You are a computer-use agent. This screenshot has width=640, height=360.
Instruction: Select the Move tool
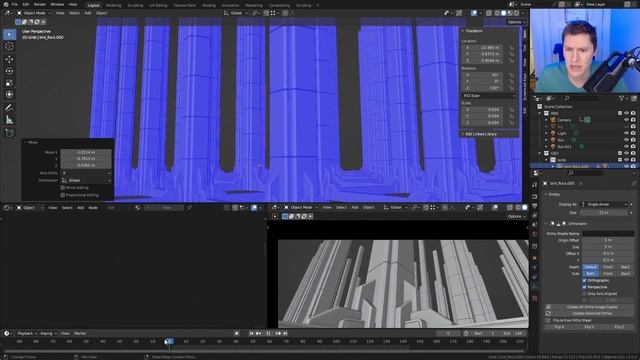pyautogui.click(x=9, y=59)
